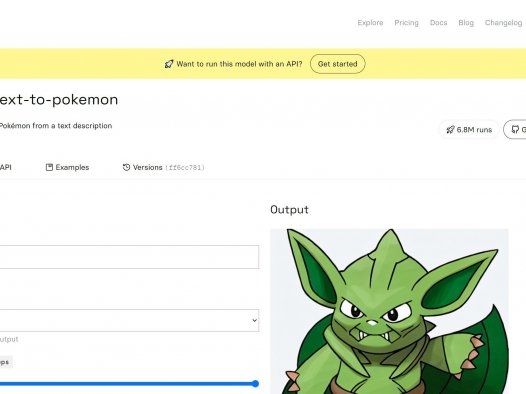Focus the prompt text input field
The height and width of the screenshot is (394, 526).
click(129, 257)
